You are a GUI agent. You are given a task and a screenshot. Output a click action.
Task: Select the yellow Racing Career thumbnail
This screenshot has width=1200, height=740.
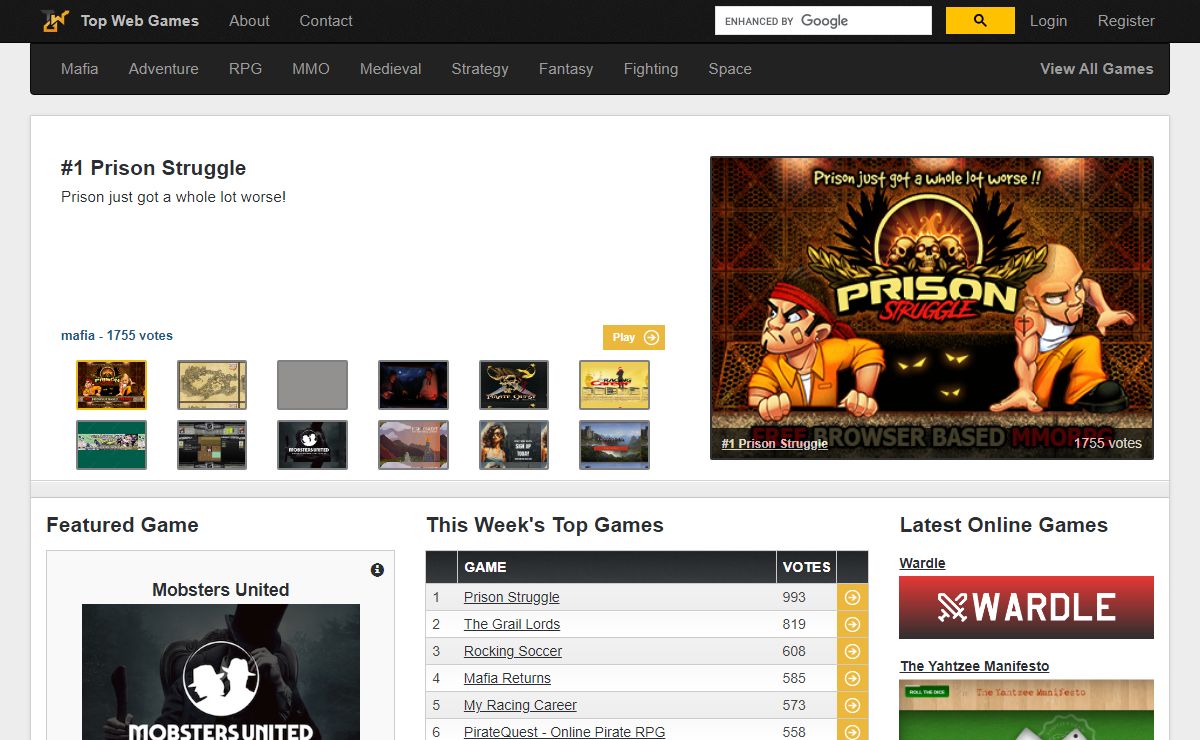pos(614,385)
